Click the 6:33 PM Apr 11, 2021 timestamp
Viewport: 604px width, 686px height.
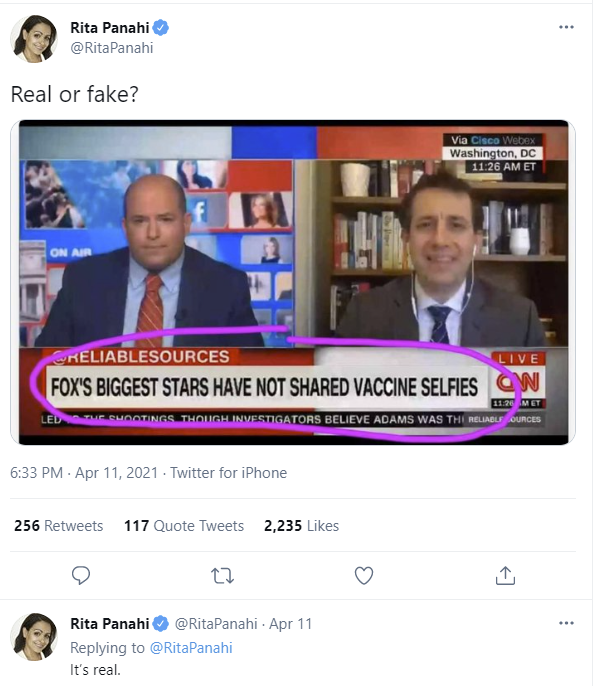(x=84, y=472)
